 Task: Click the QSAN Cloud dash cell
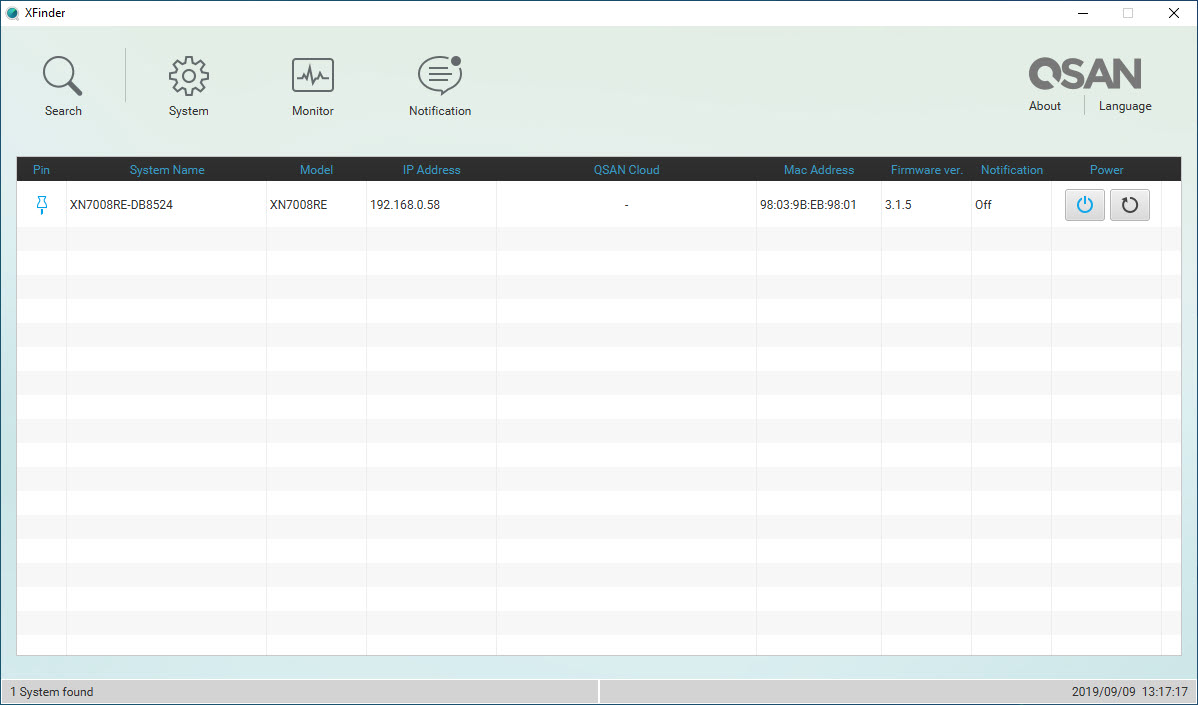[x=627, y=205]
